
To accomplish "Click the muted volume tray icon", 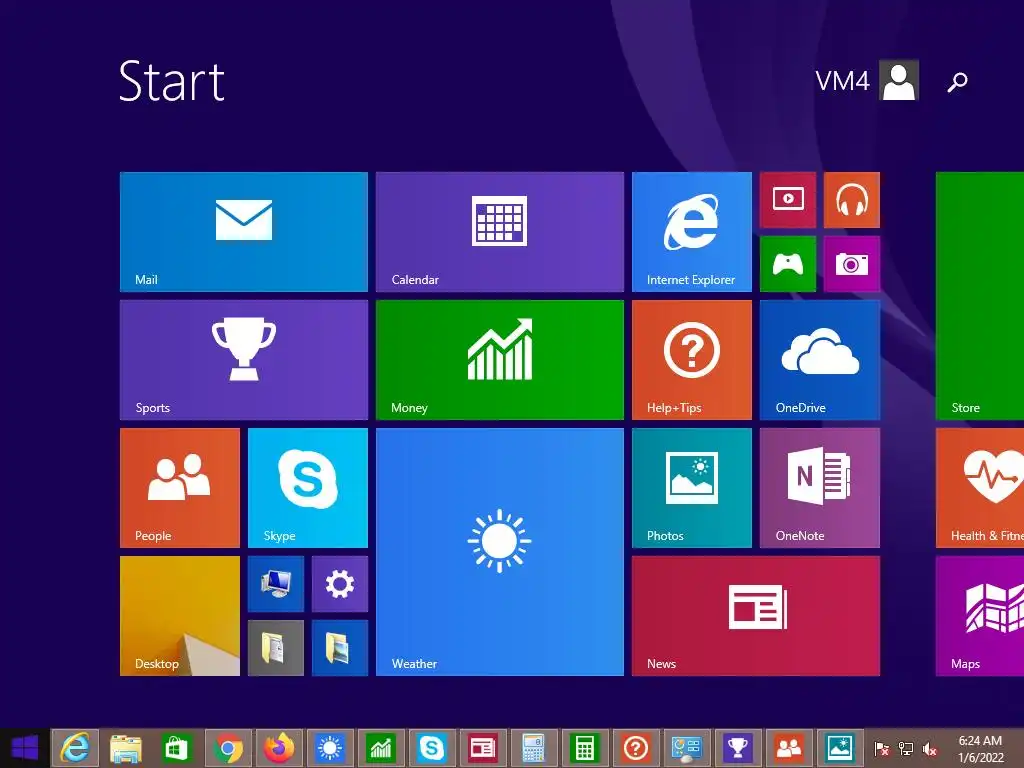I will click(x=930, y=748).
